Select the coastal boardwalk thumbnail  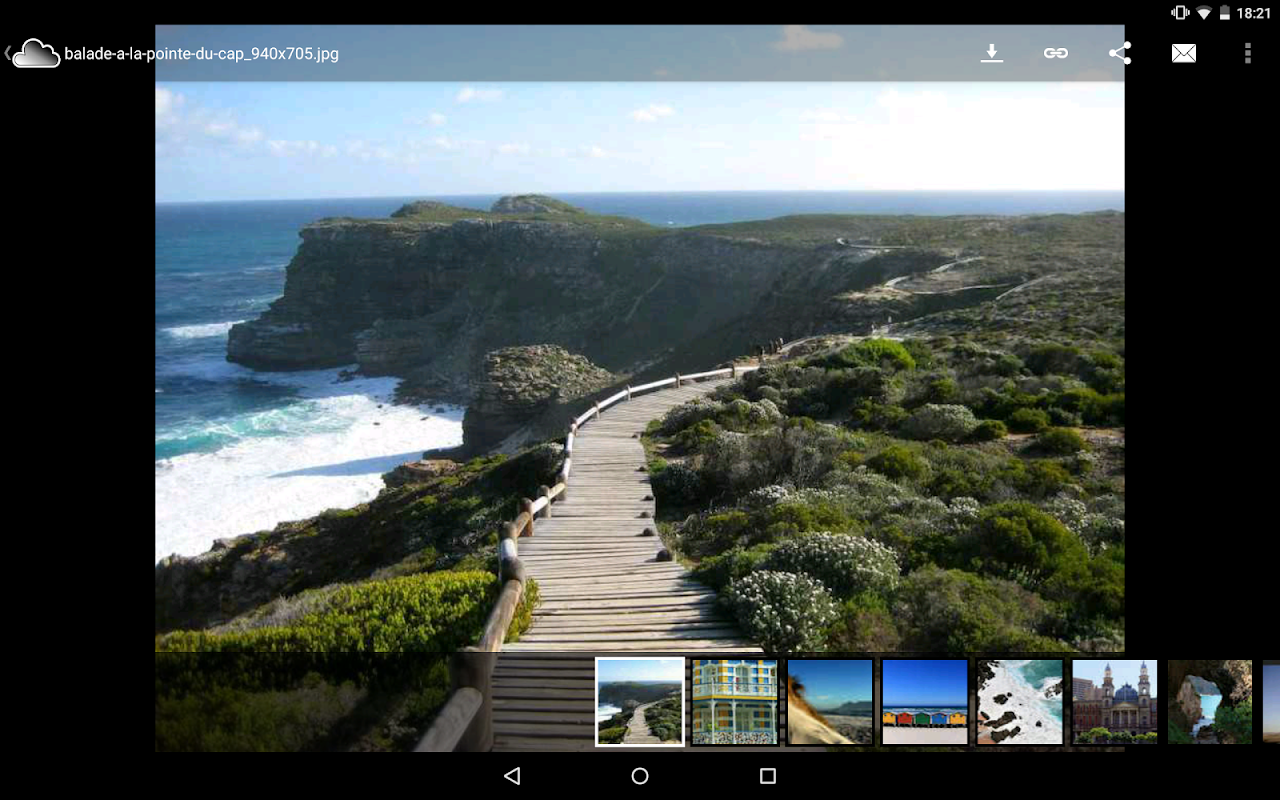[x=640, y=701]
